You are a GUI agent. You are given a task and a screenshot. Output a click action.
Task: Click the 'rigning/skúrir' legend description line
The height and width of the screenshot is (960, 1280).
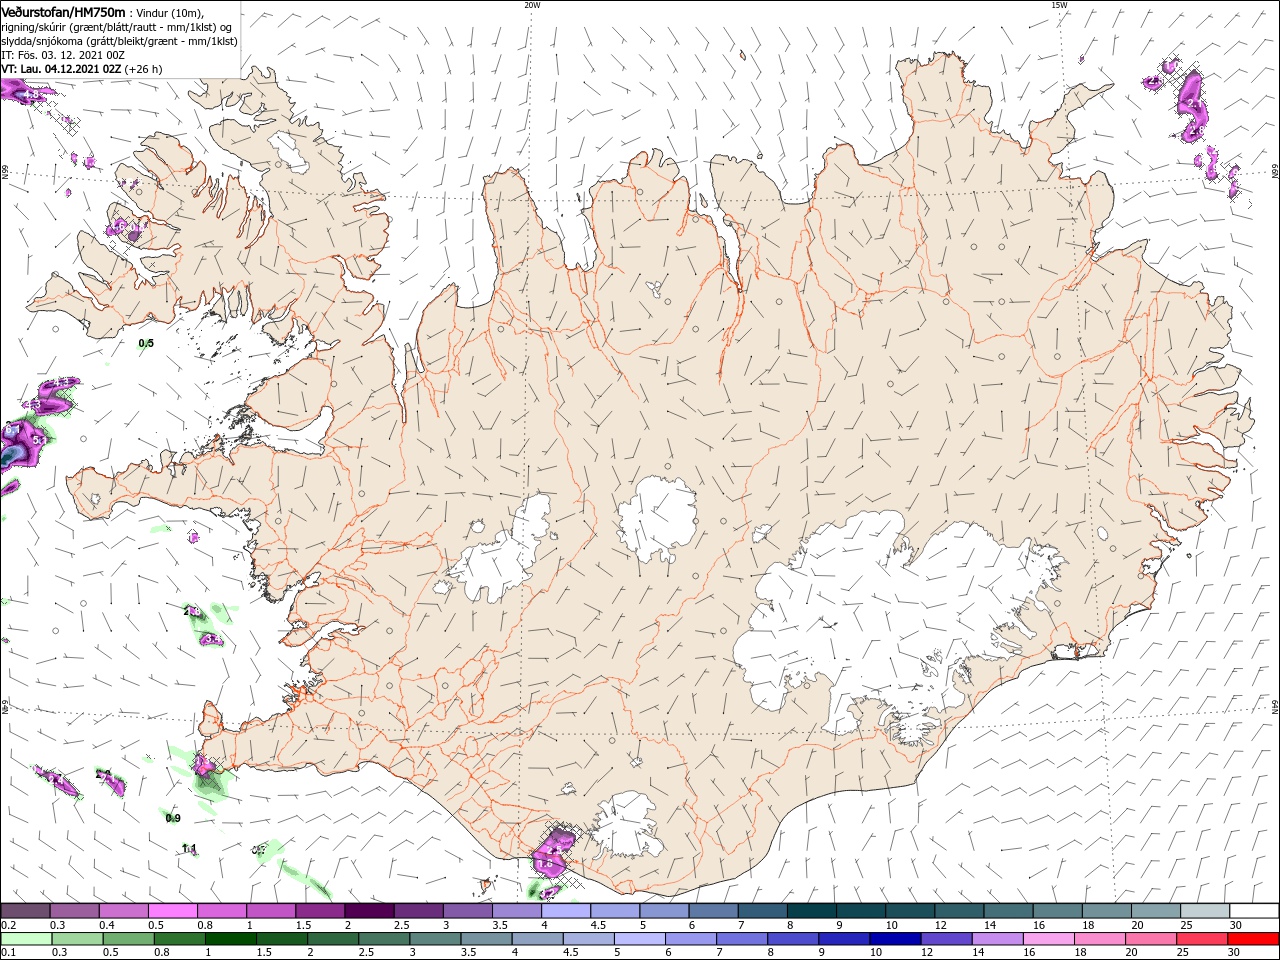coord(116,27)
